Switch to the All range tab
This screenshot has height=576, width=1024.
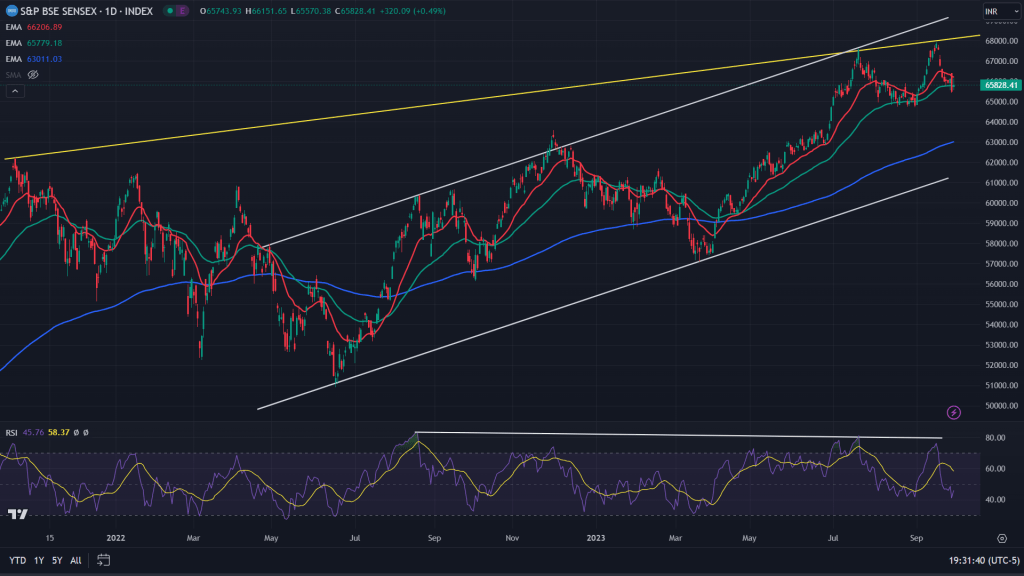[75, 560]
